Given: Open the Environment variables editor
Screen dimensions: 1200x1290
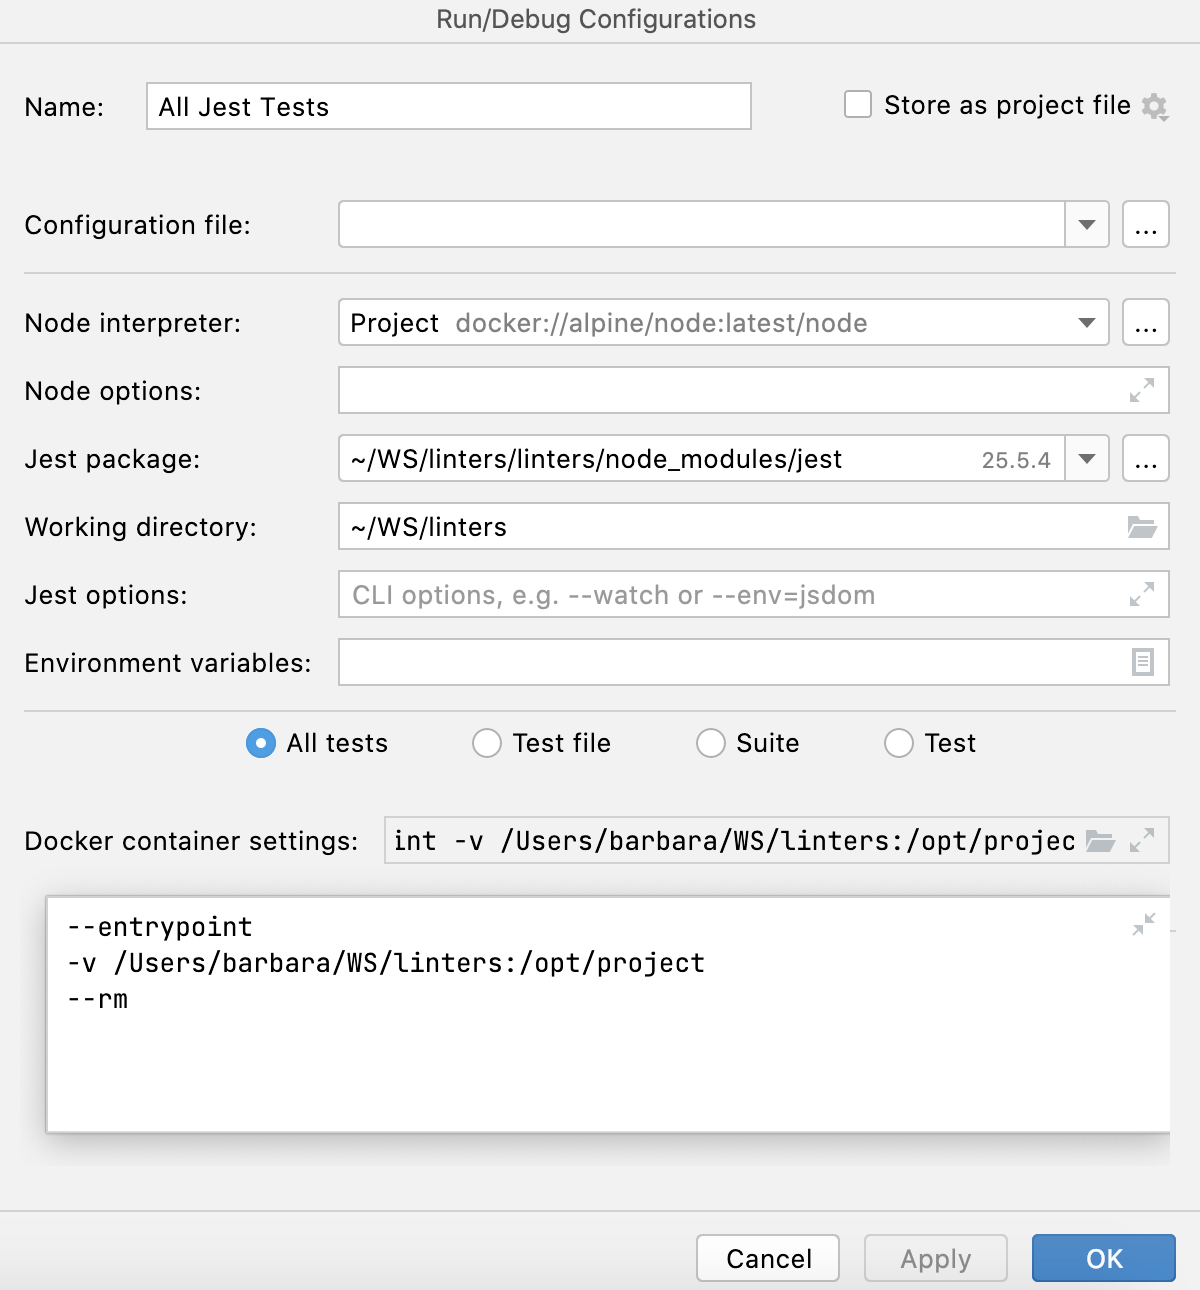Looking at the screenshot, I should pyautogui.click(x=1143, y=661).
